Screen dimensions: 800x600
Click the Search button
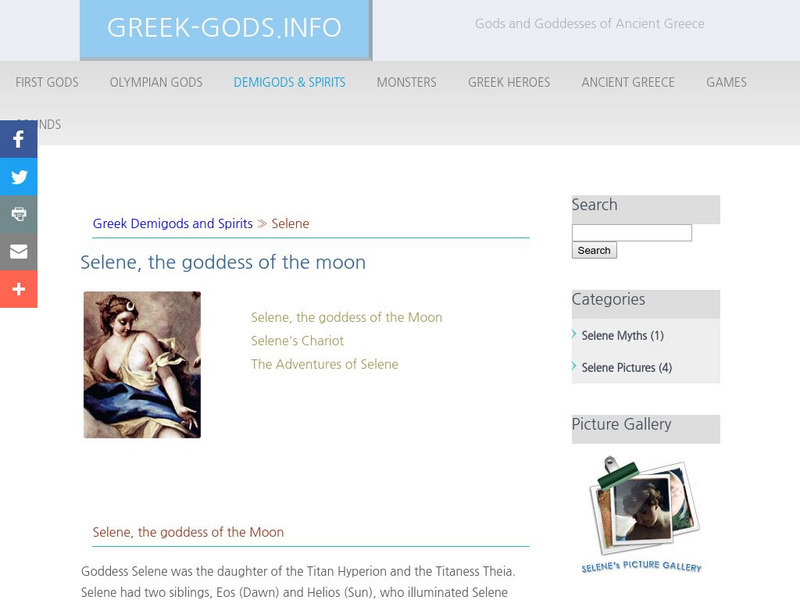coord(594,251)
